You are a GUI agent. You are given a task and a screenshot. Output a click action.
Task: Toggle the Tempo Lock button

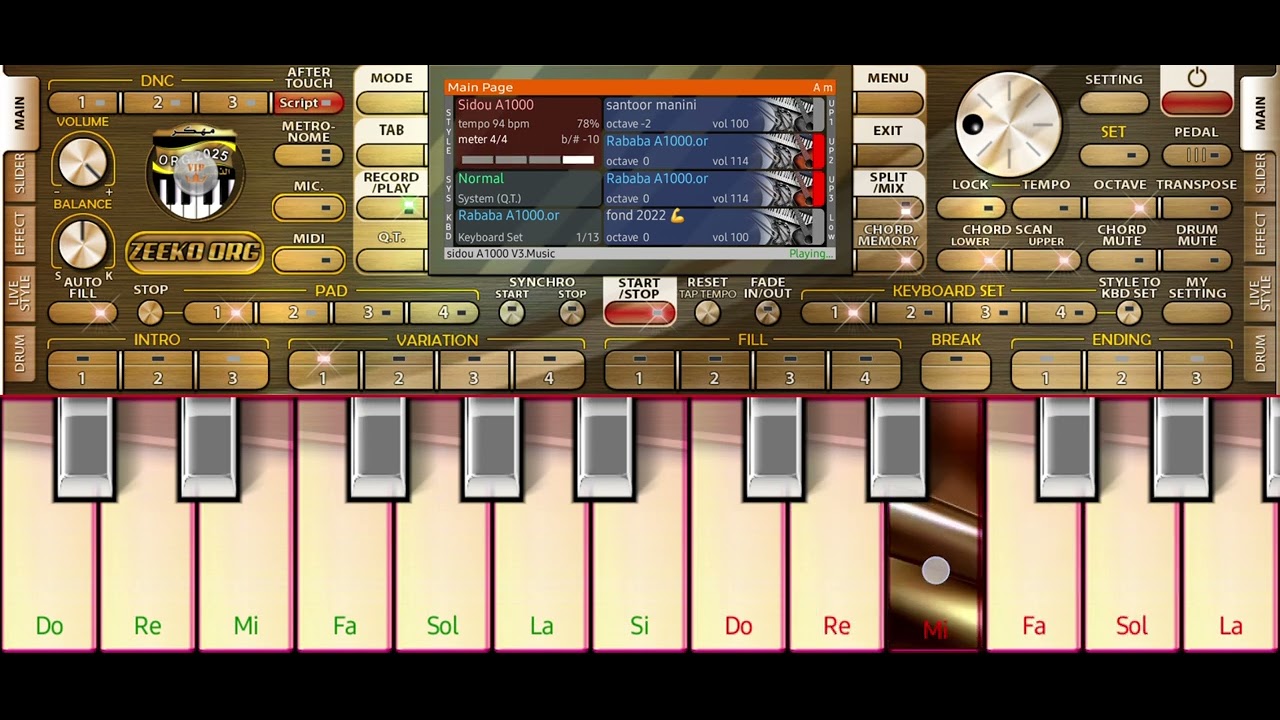(x=971, y=208)
